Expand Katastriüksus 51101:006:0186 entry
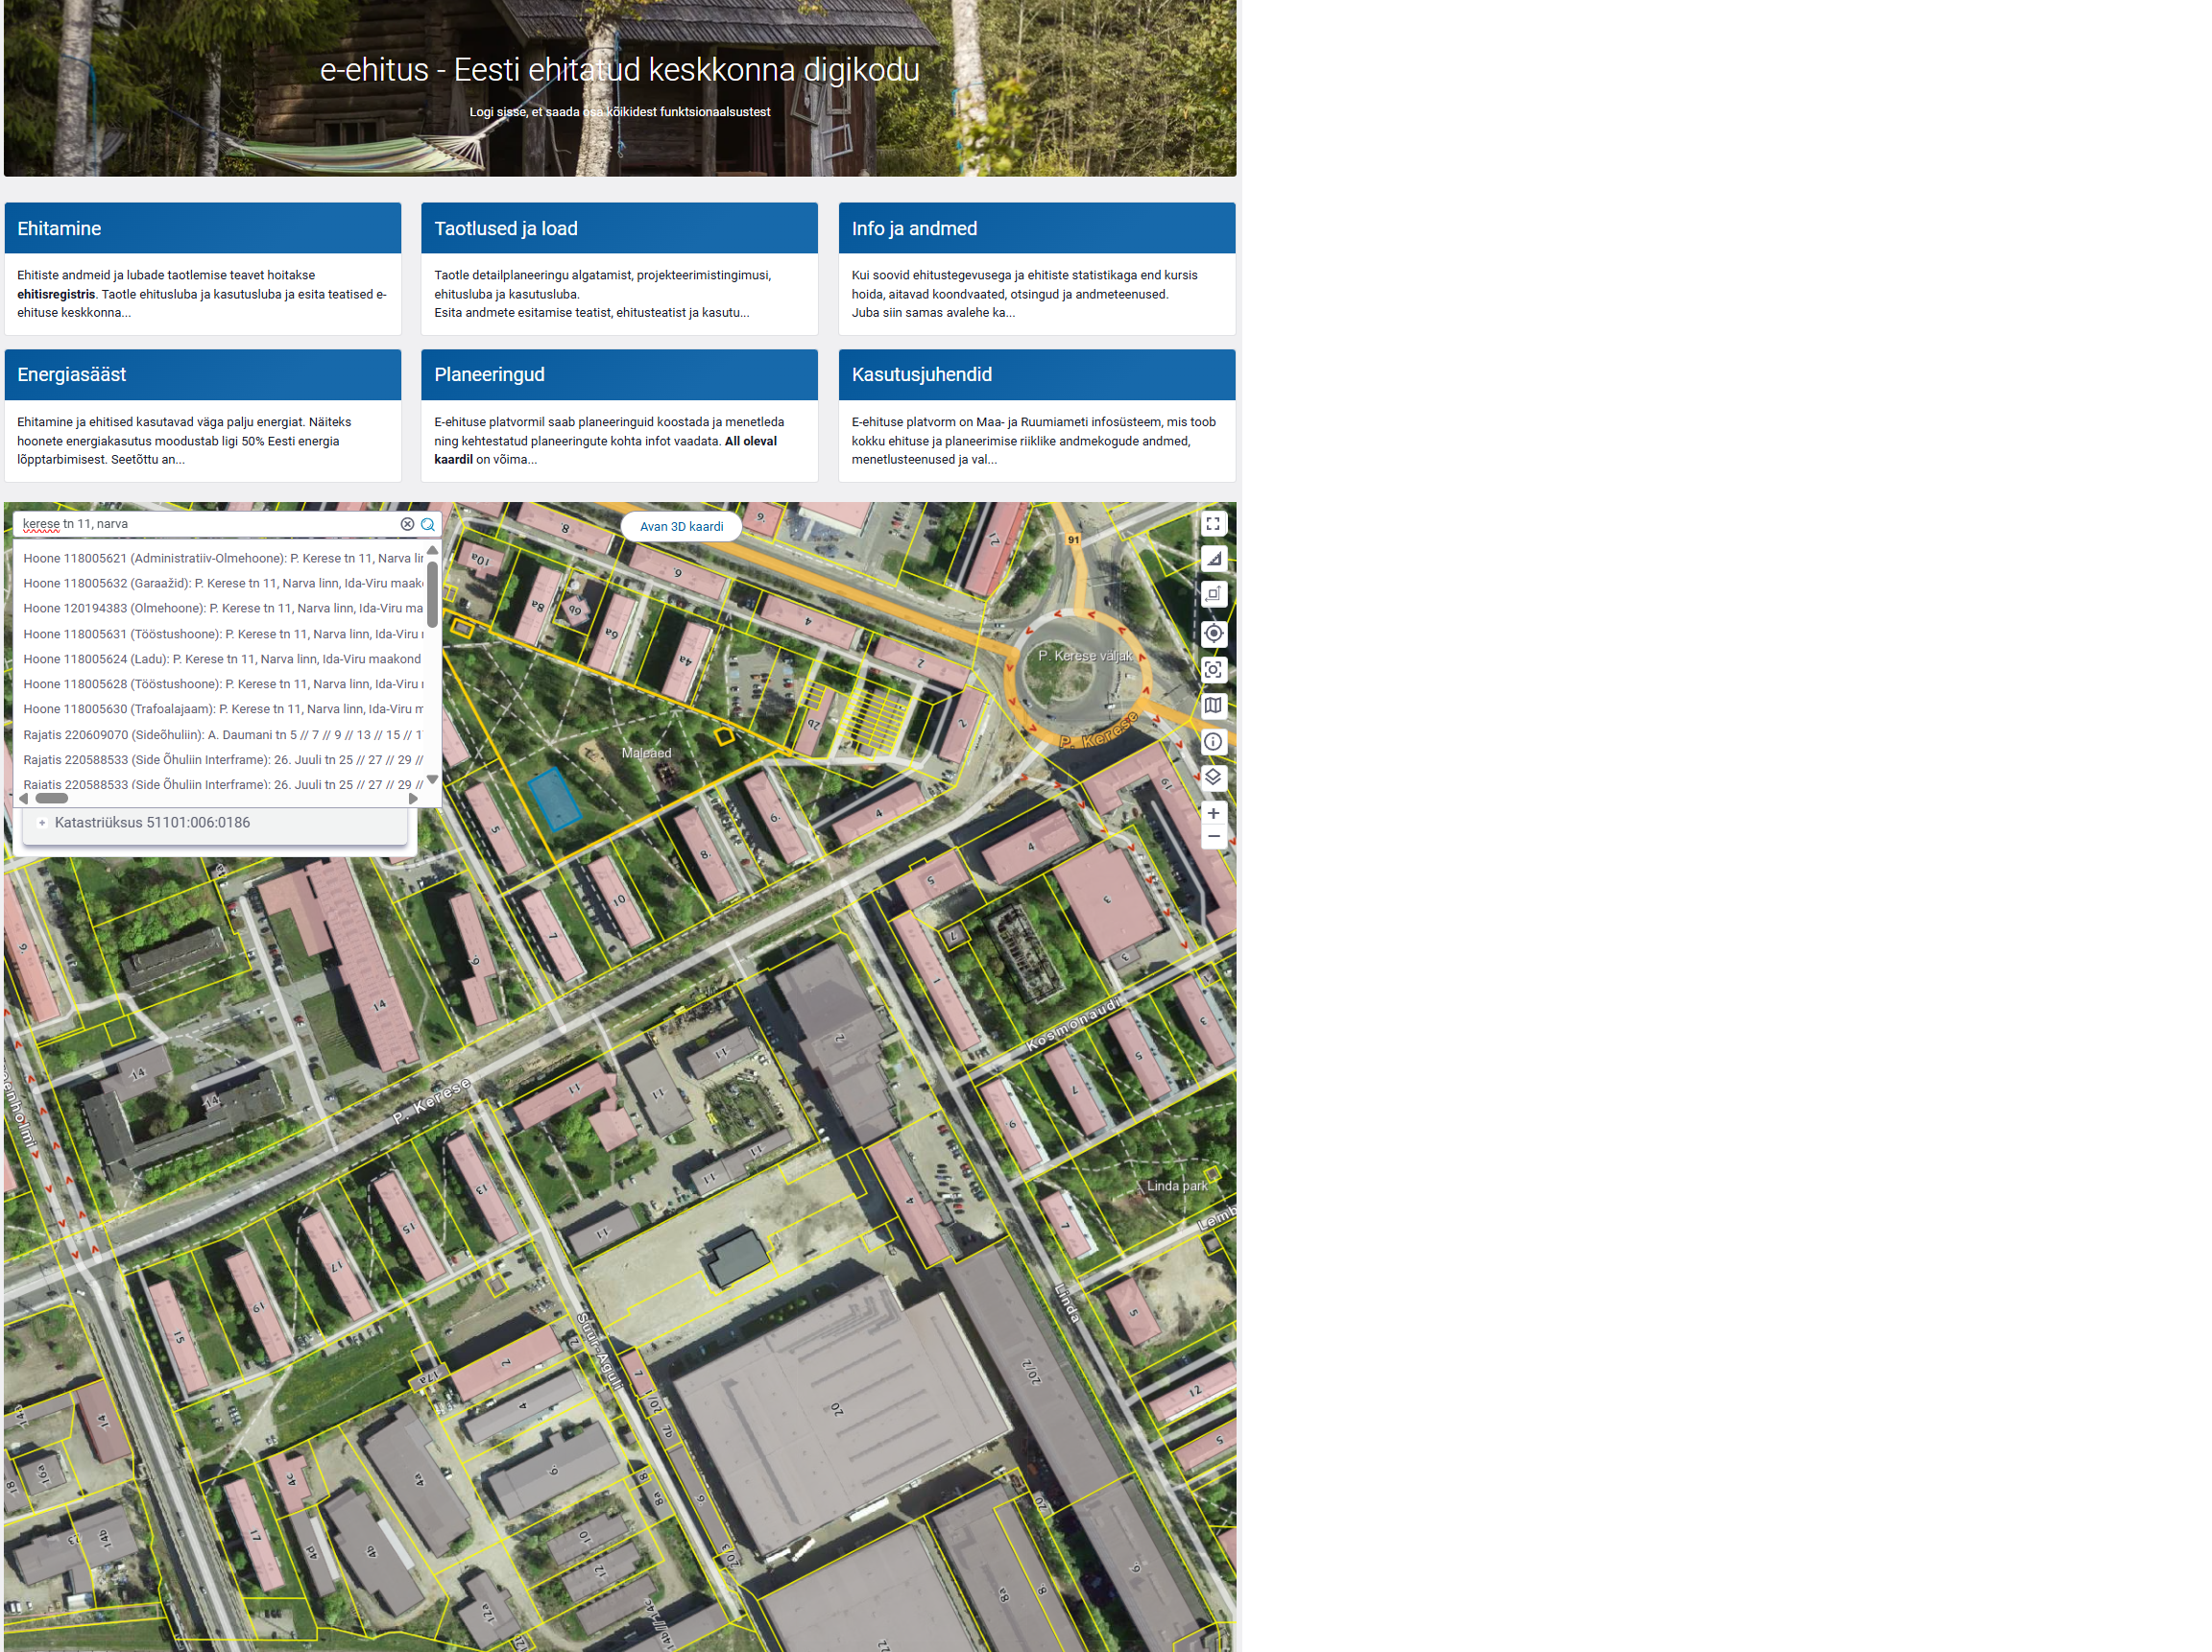This screenshot has width=2212, height=1652. 42,823
